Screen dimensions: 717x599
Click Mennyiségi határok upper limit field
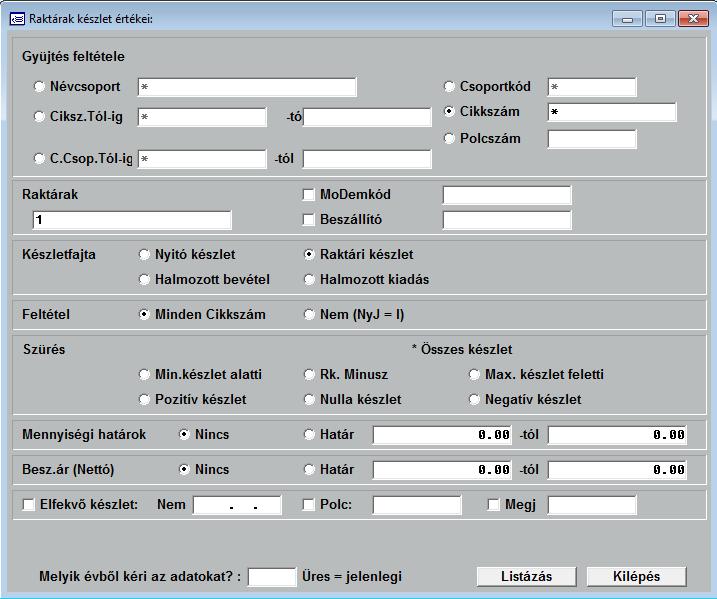617,435
